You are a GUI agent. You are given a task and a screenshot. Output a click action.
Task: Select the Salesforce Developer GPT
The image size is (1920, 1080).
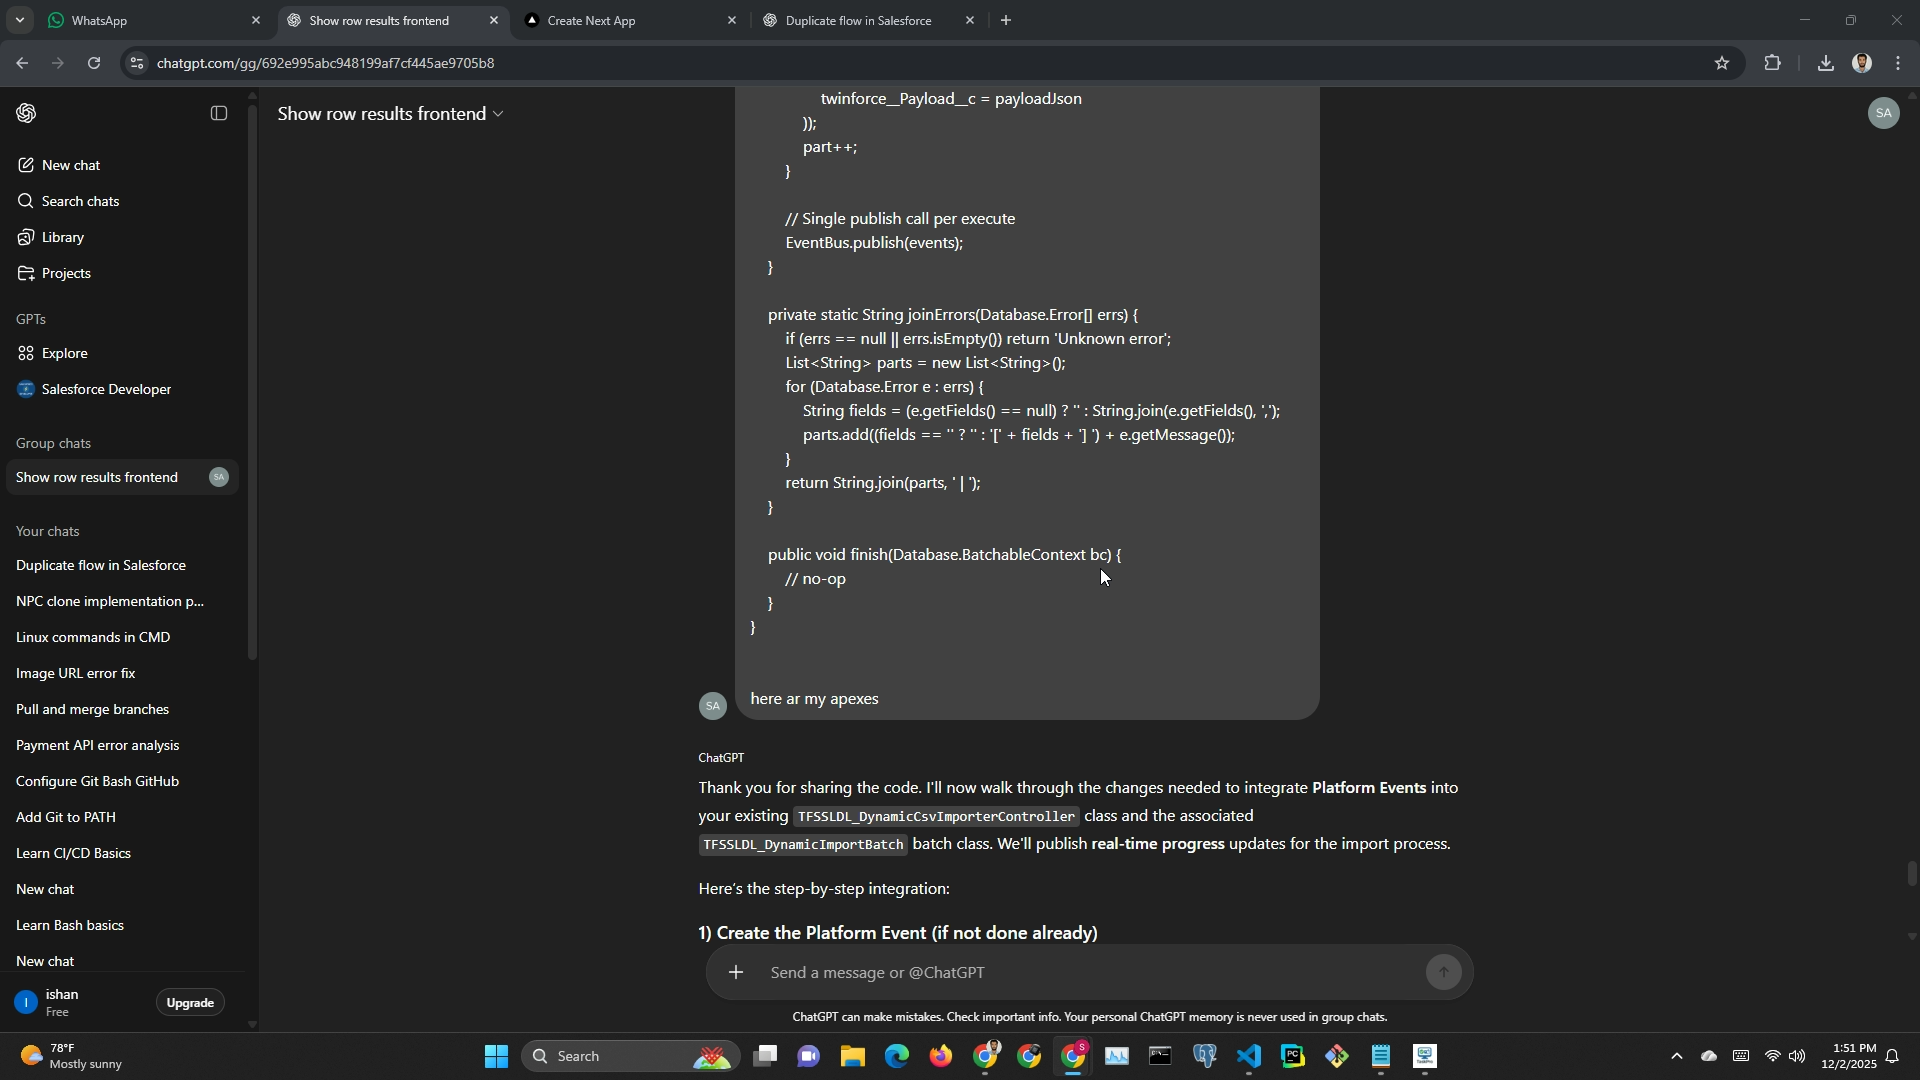(106, 389)
